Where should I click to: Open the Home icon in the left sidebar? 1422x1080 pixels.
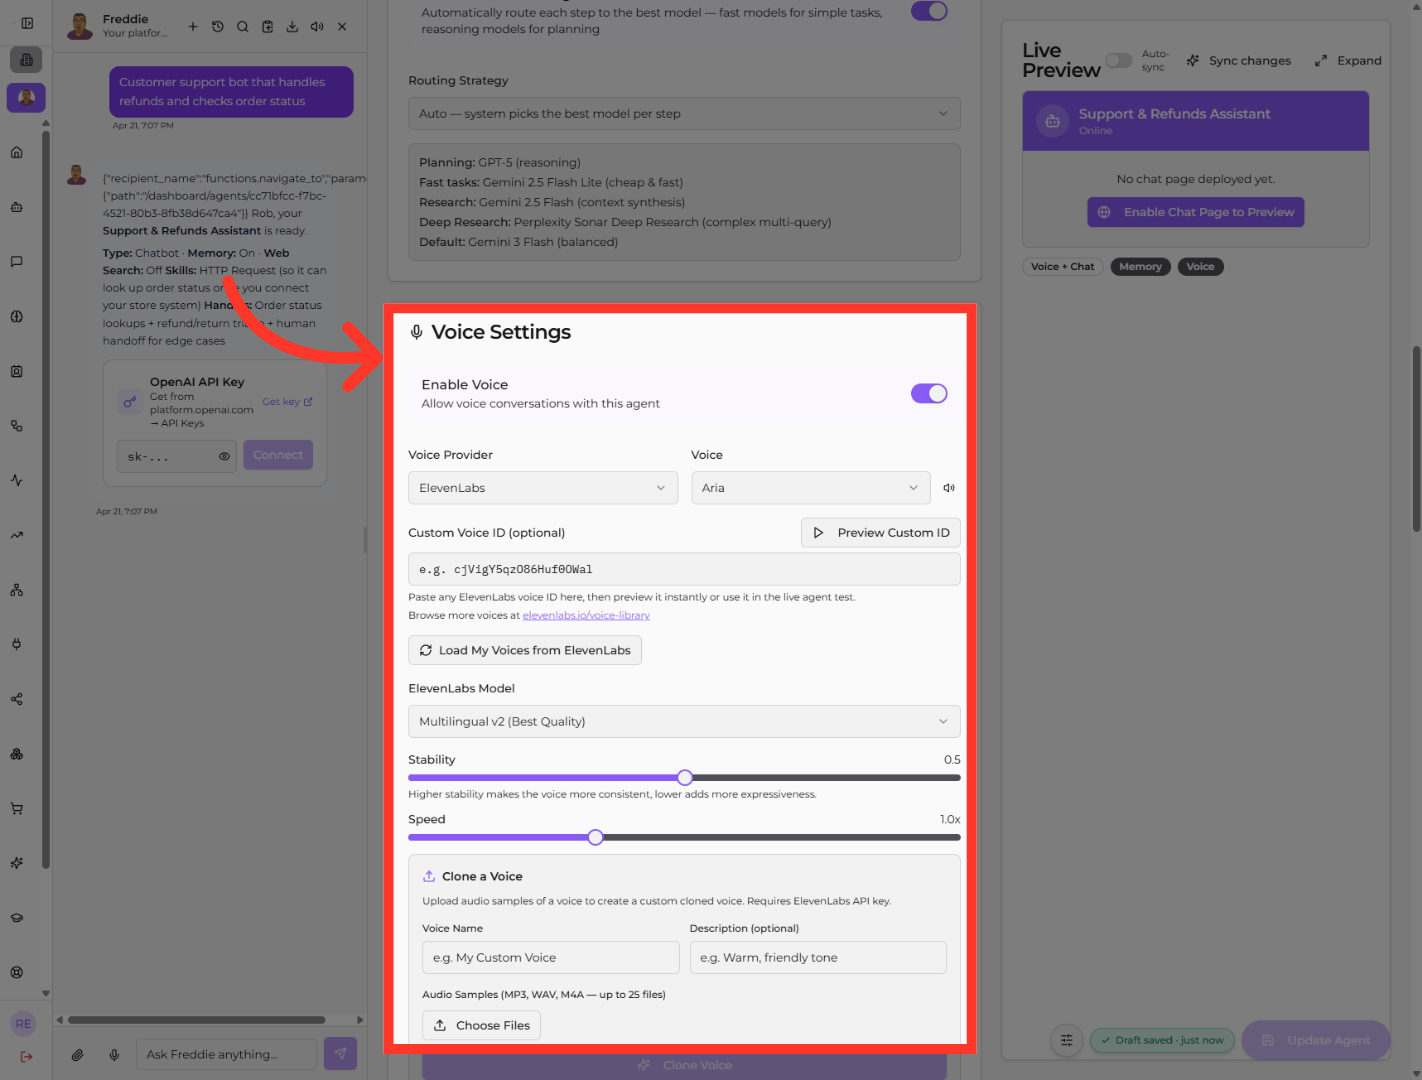pyautogui.click(x=17, y=153)
